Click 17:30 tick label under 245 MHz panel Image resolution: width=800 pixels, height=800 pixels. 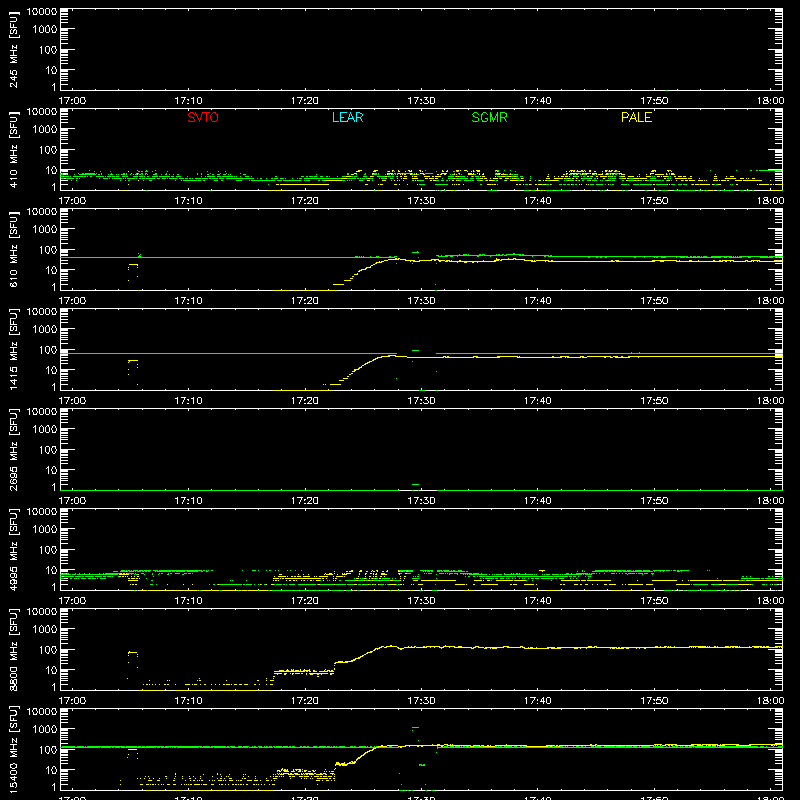coord(421,101)
